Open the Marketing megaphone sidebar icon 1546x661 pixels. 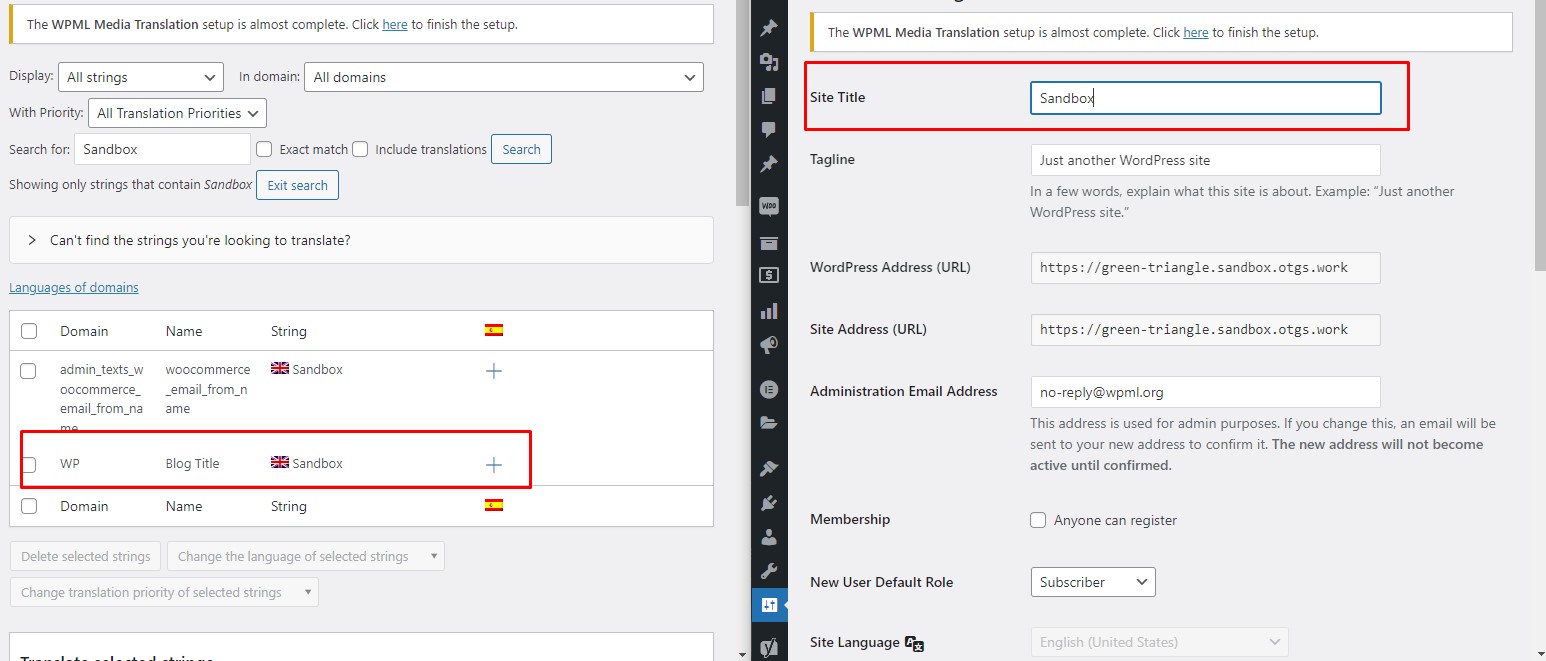tap(769, 345)
